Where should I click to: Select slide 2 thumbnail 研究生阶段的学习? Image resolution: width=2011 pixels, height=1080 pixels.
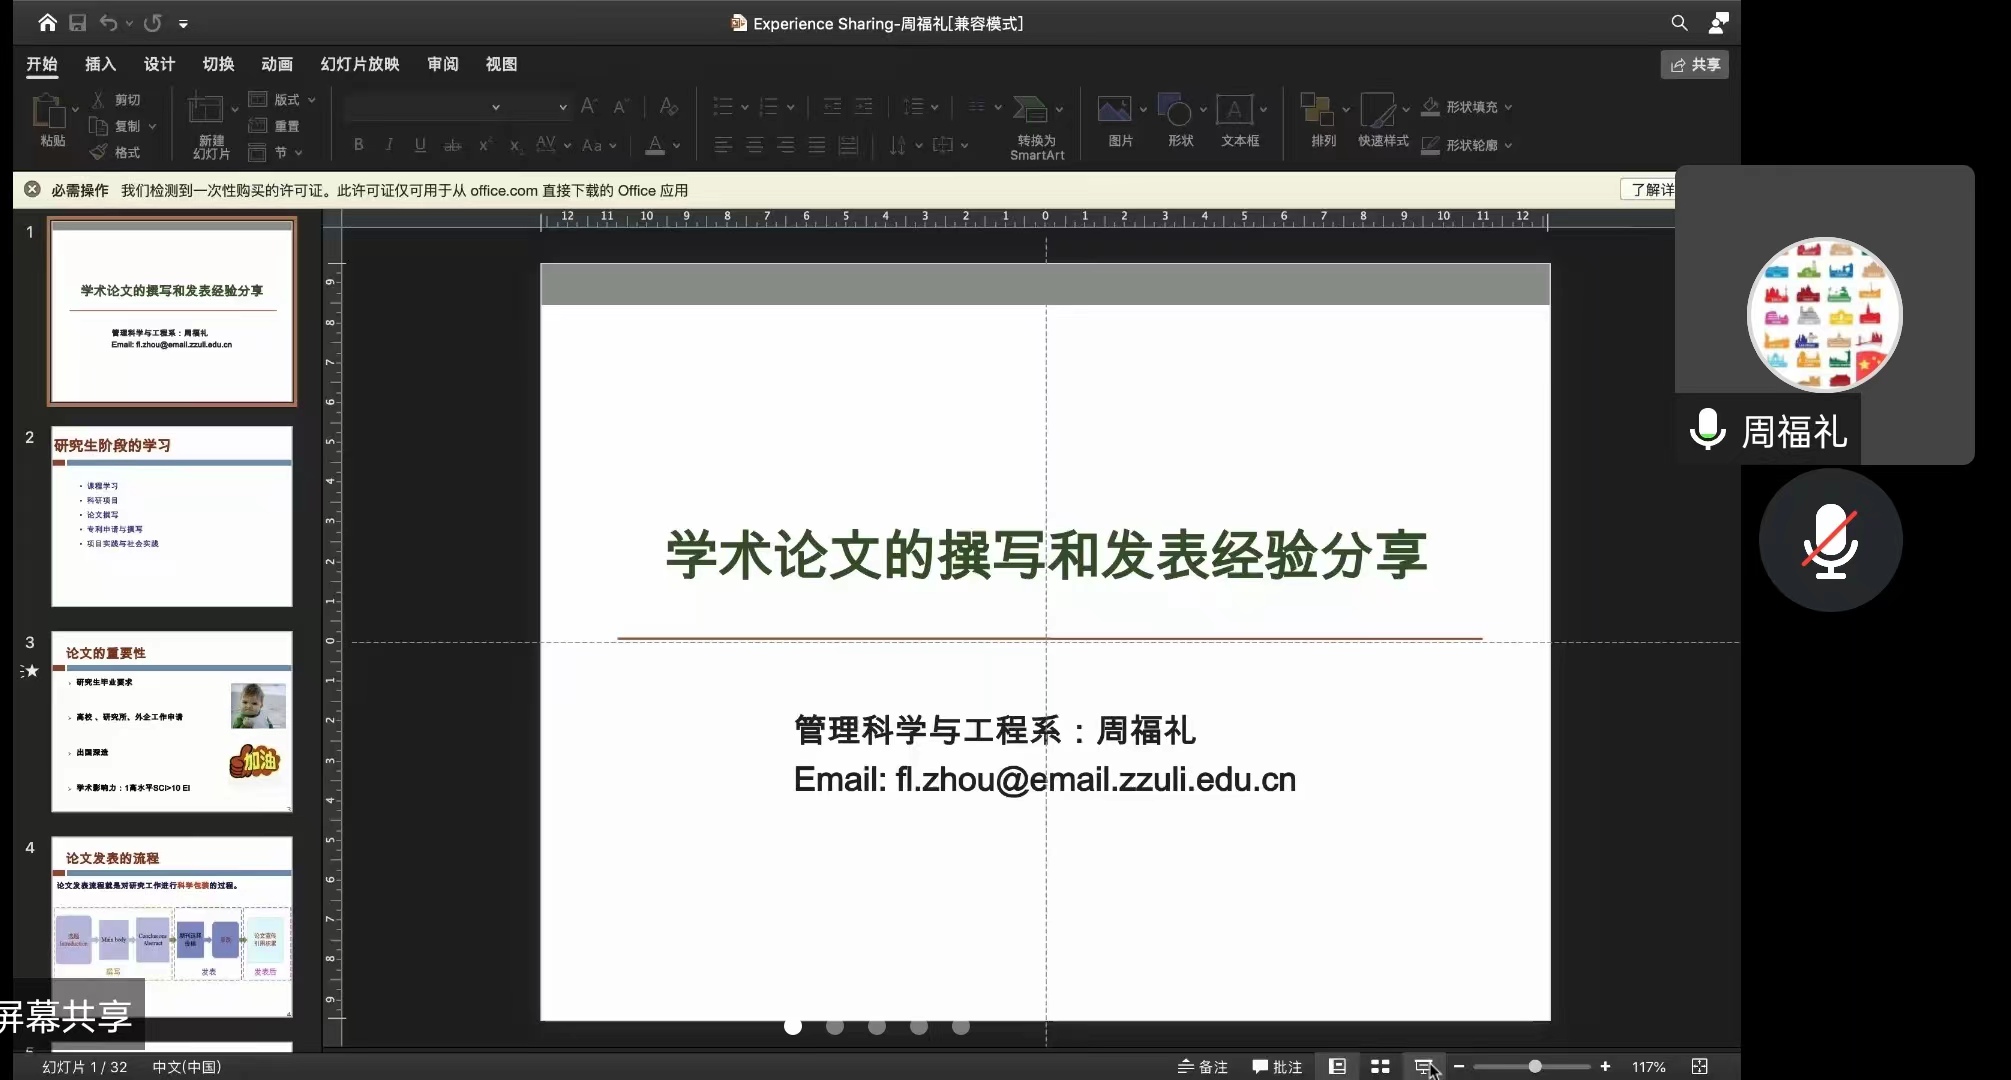(x=172, y=516)
